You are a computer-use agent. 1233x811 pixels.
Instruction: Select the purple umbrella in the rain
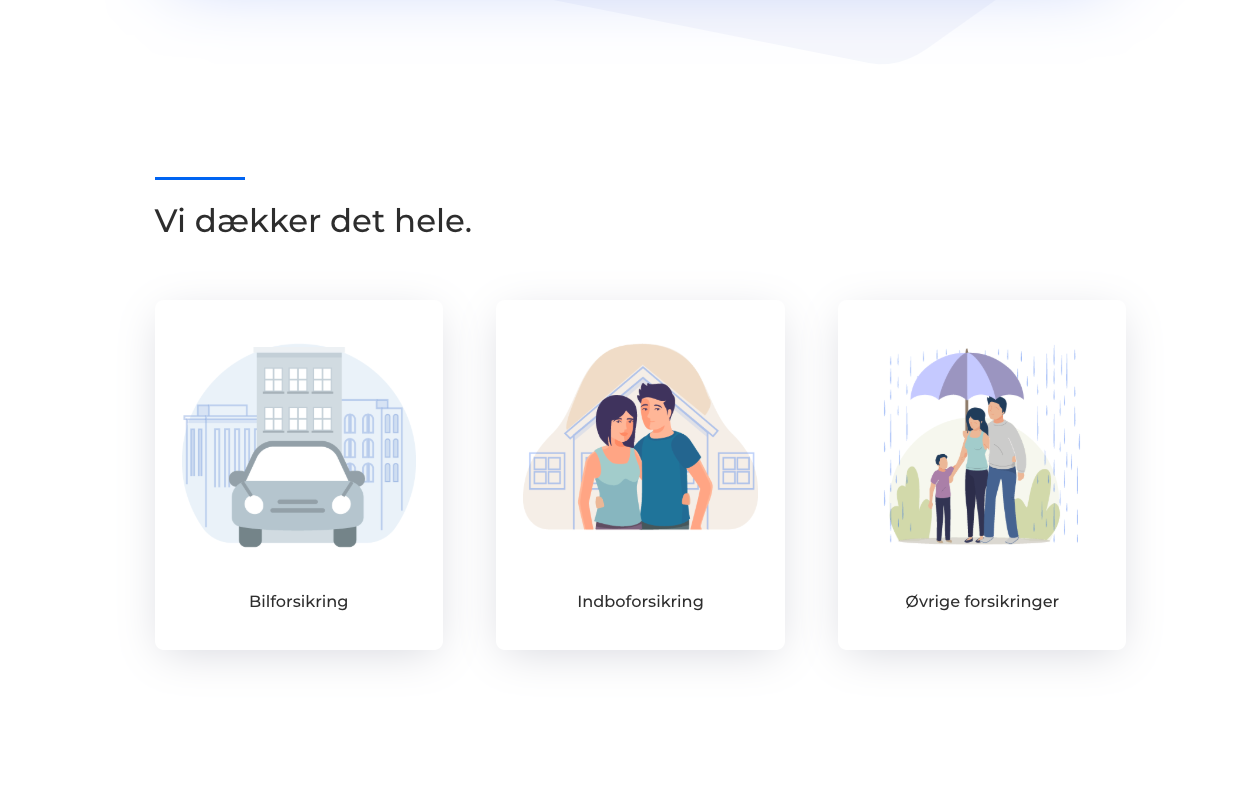pyautogui.click(x=966, y=374)
